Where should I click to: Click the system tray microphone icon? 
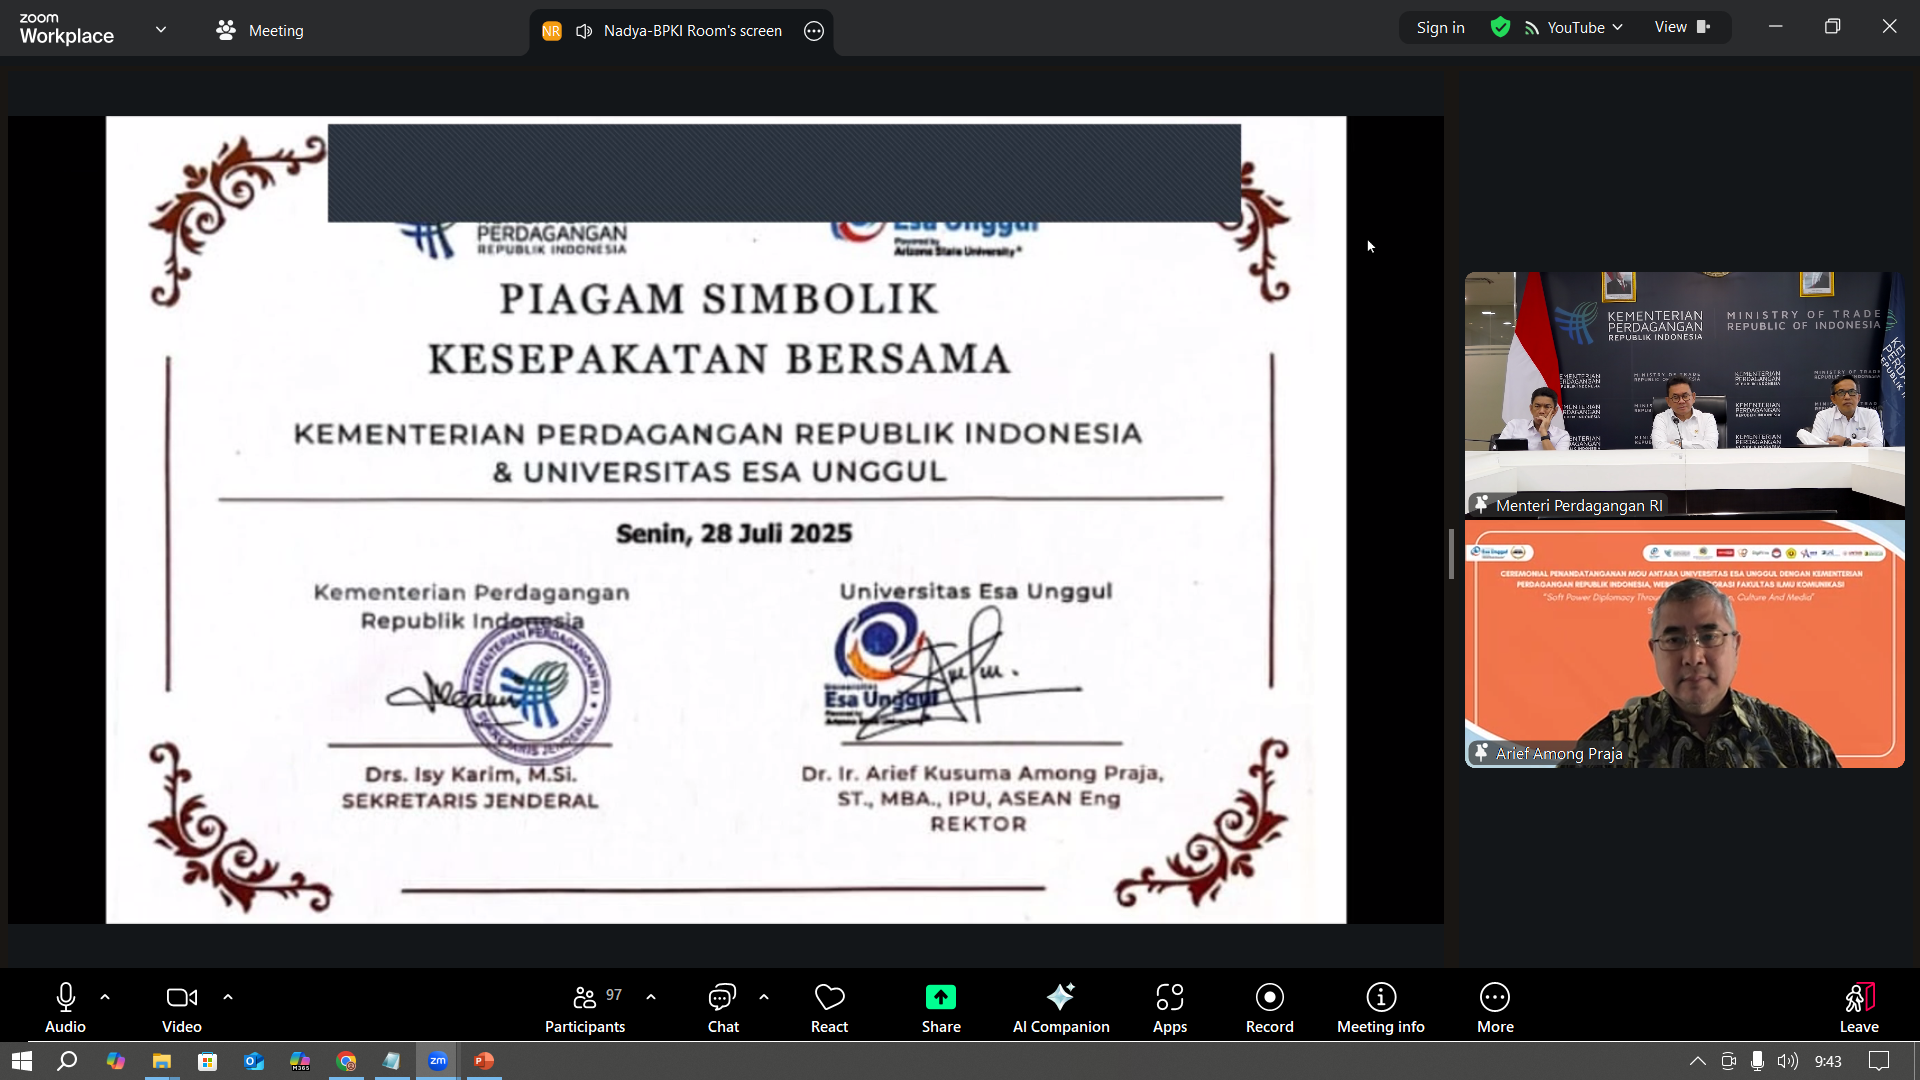(x=1757, y=1061)
